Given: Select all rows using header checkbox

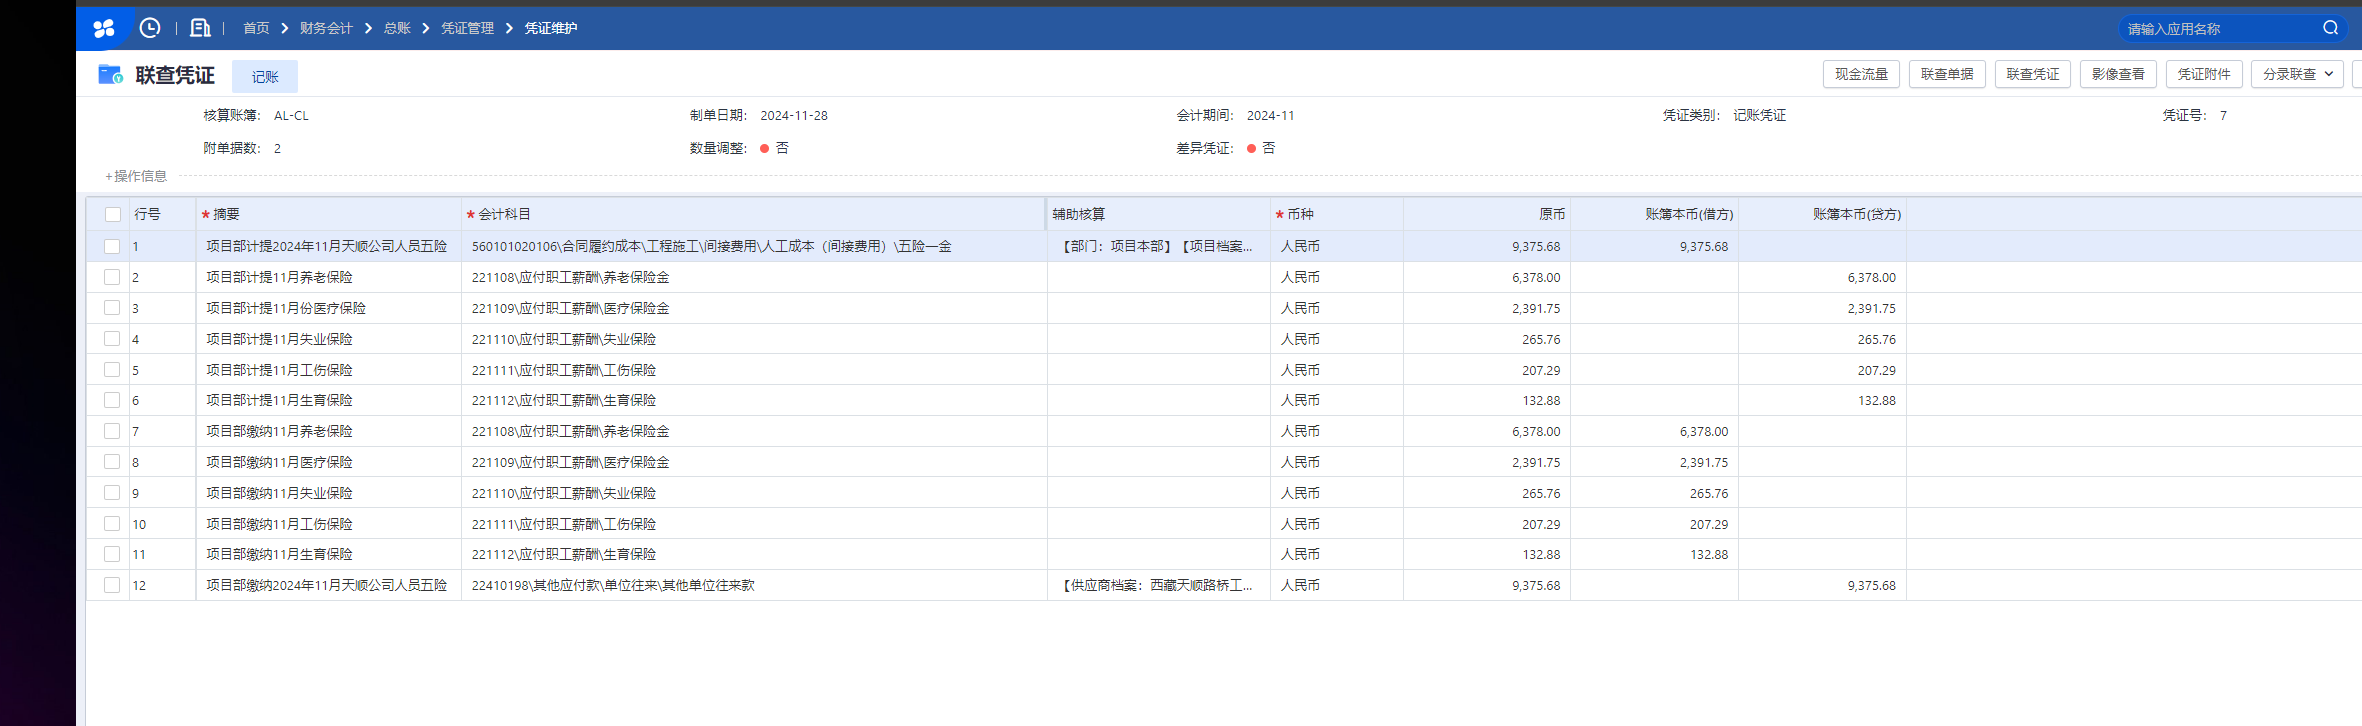Looking at the screenshot, I should pos(113,215).
